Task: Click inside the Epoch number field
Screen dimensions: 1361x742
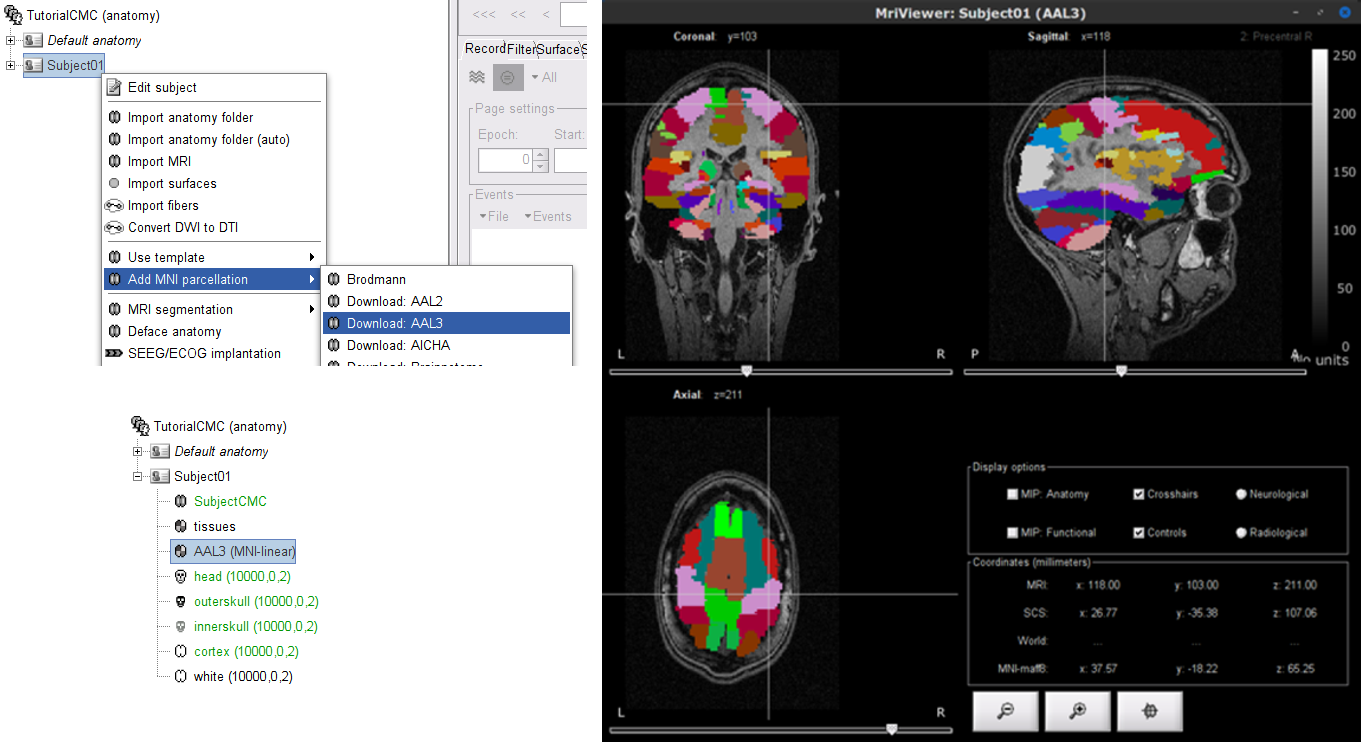Action: pyautogui.click(x=506, y=160)
